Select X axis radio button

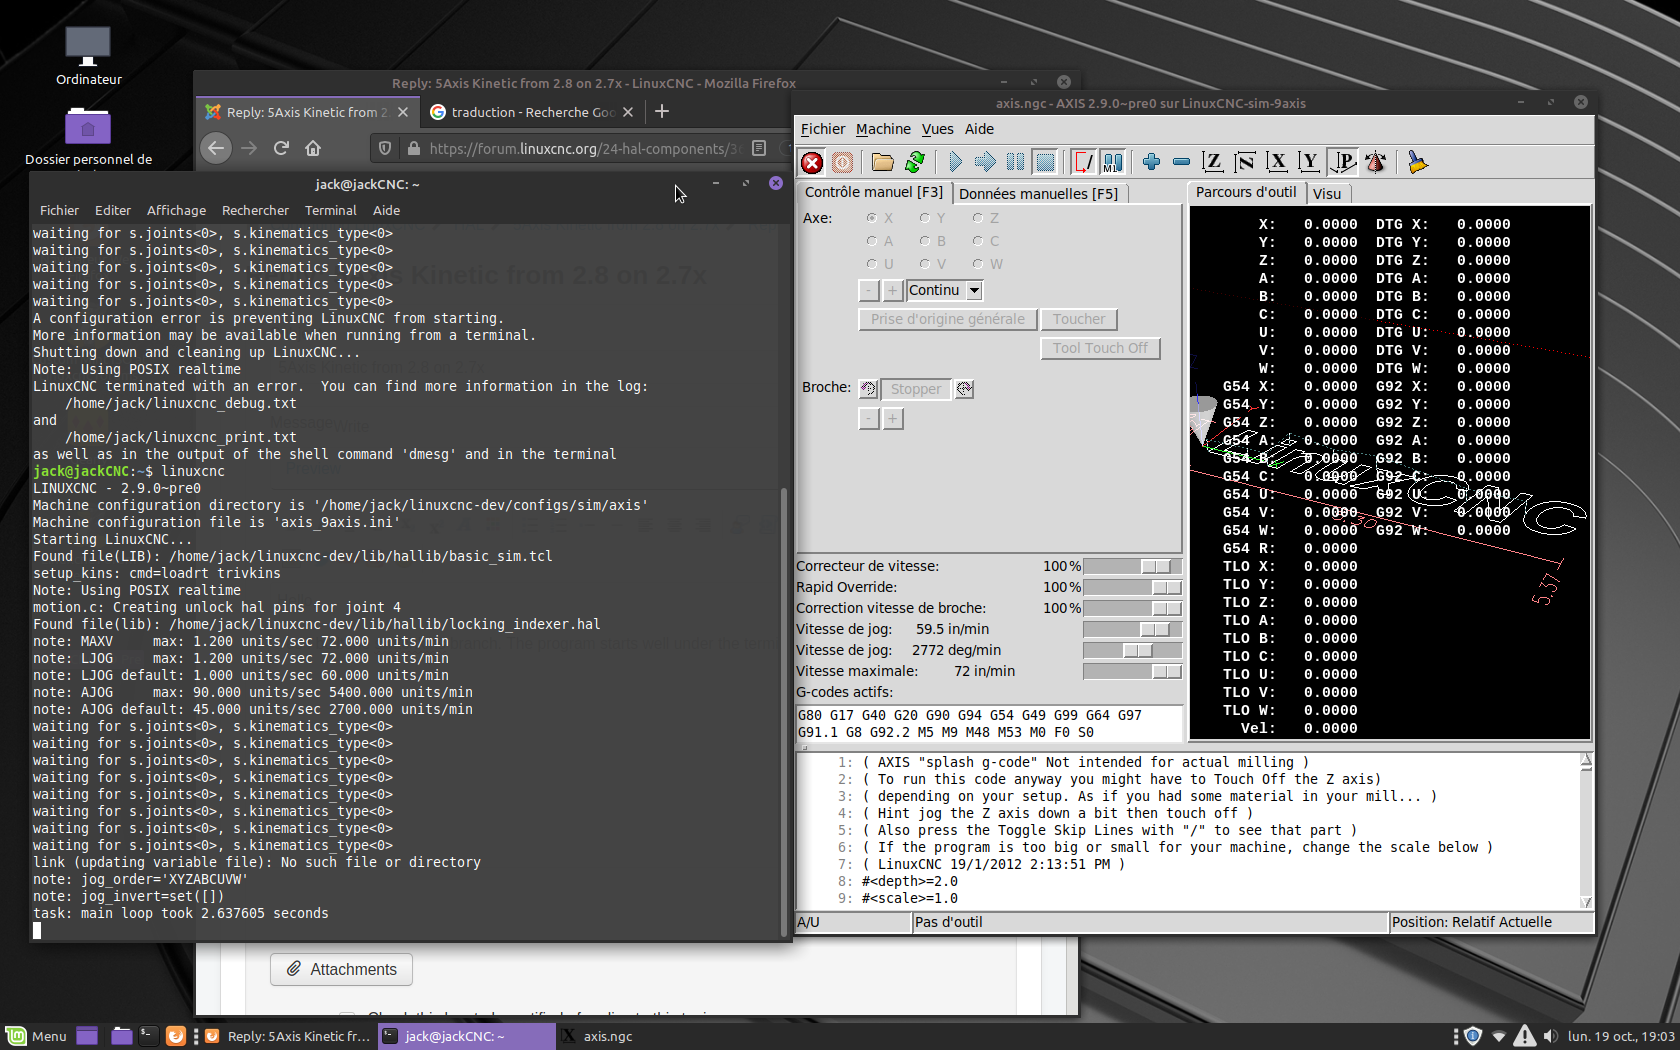pyautogui.click(x=872, y=218)
